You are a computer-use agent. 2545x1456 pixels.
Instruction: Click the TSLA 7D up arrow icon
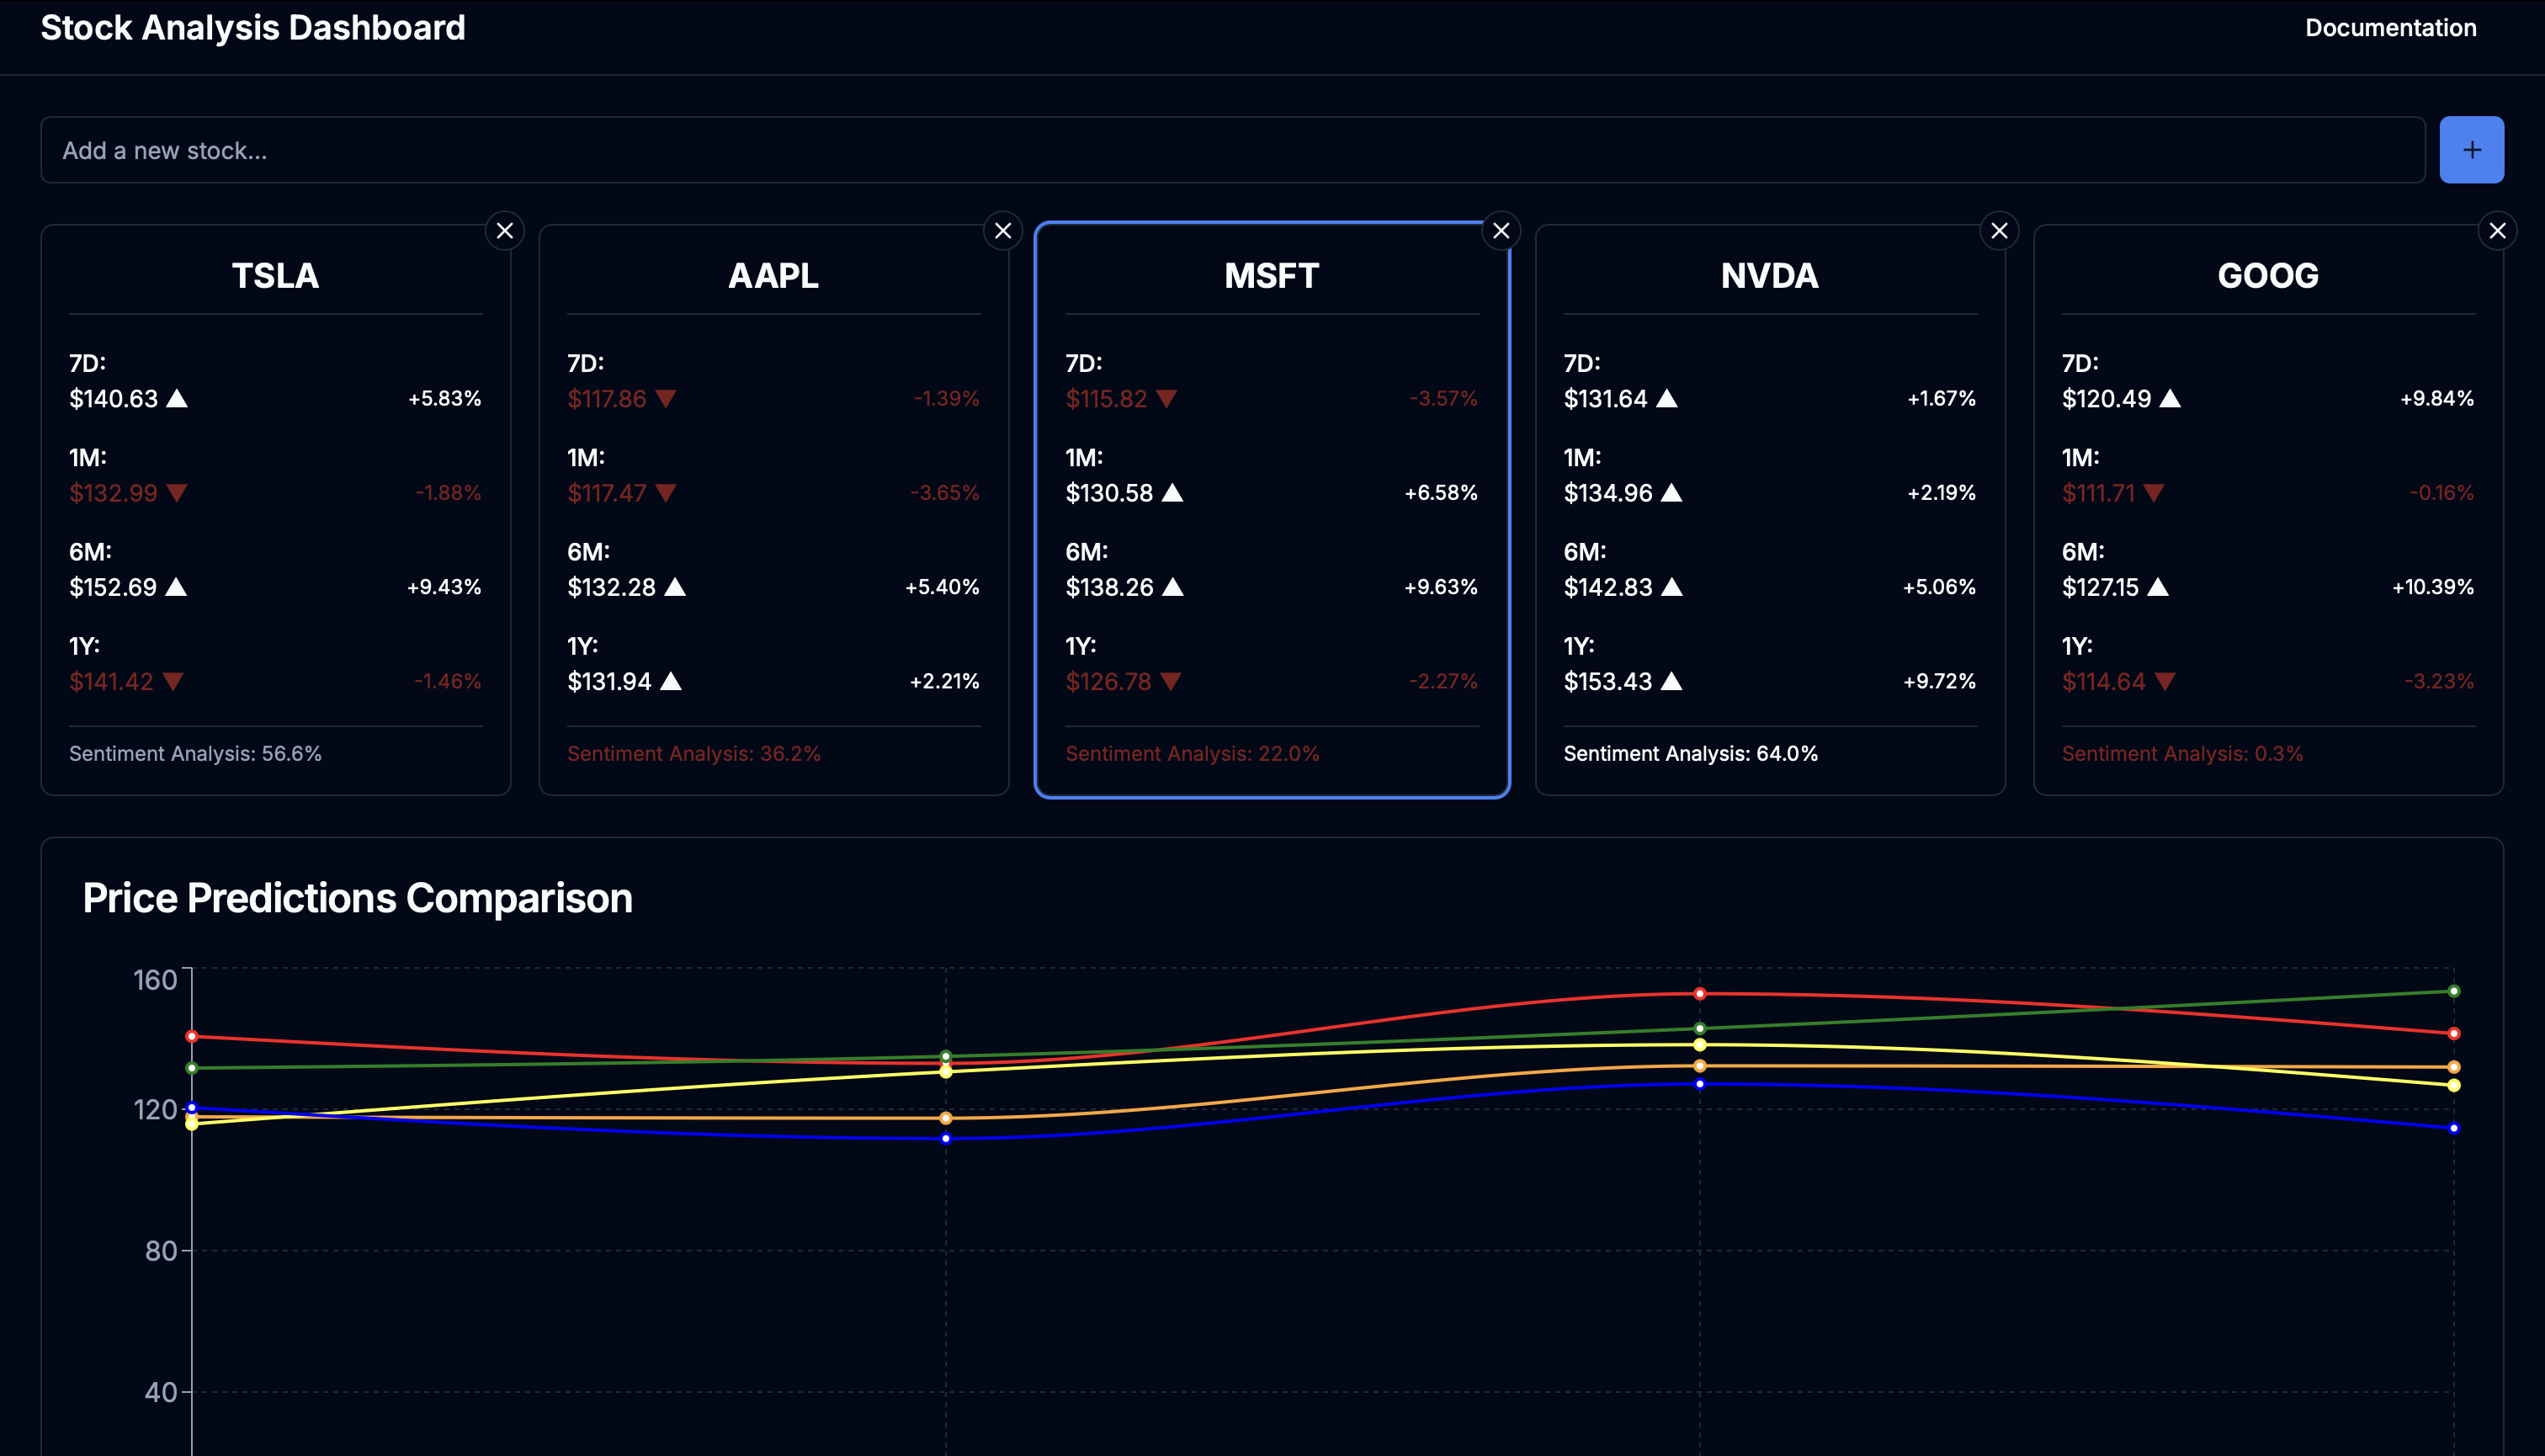tap(177, 398)
